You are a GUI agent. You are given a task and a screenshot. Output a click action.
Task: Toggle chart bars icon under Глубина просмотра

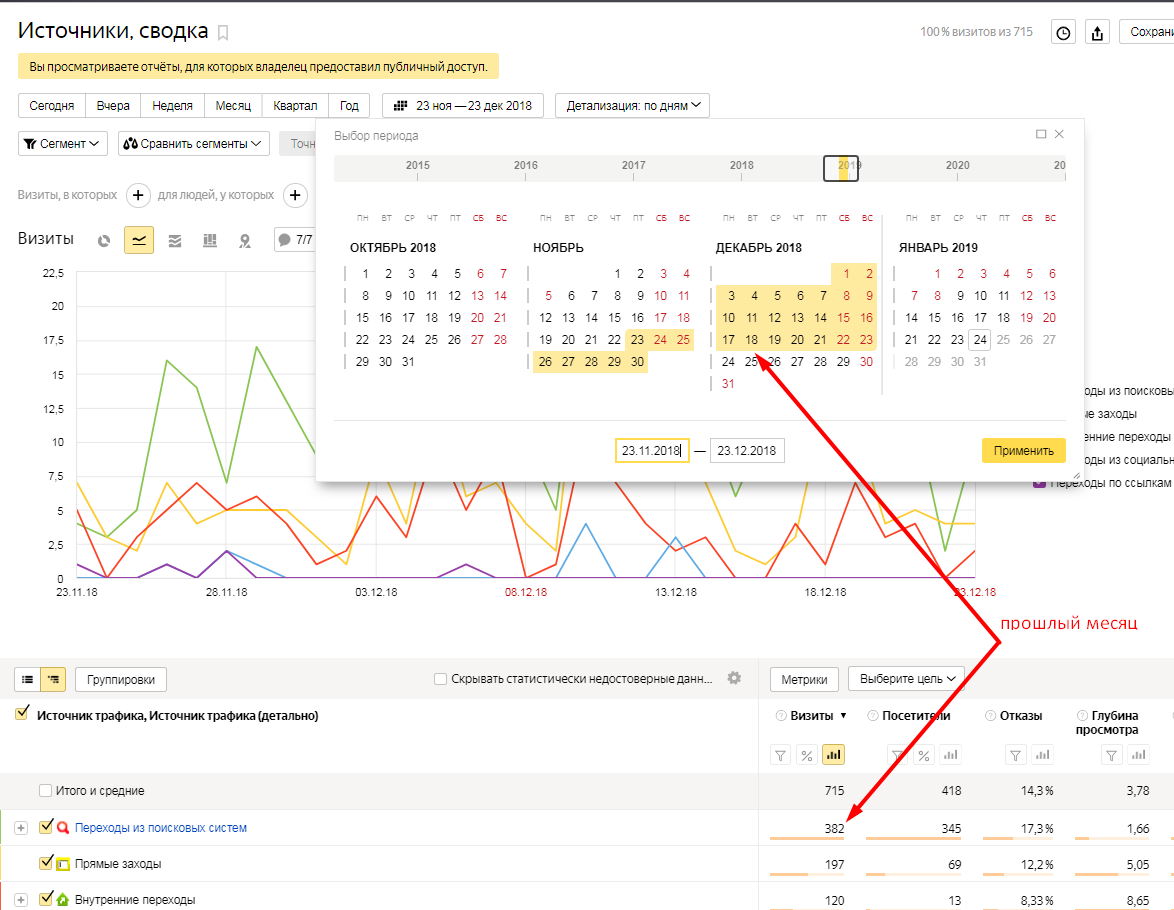coord(1139,755)
